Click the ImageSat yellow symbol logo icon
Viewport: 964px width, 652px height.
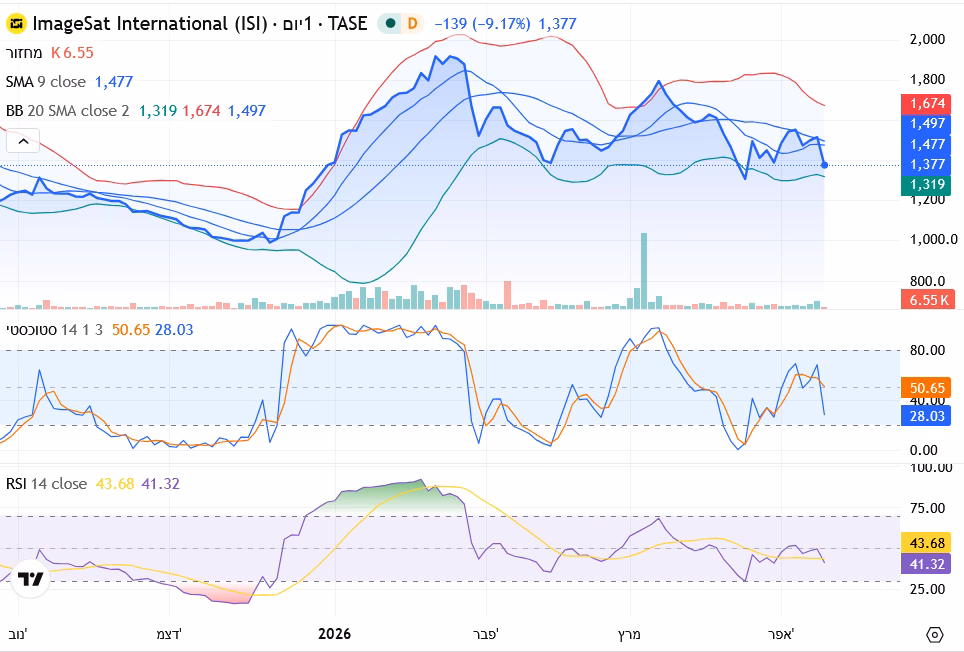pos(16,23)
